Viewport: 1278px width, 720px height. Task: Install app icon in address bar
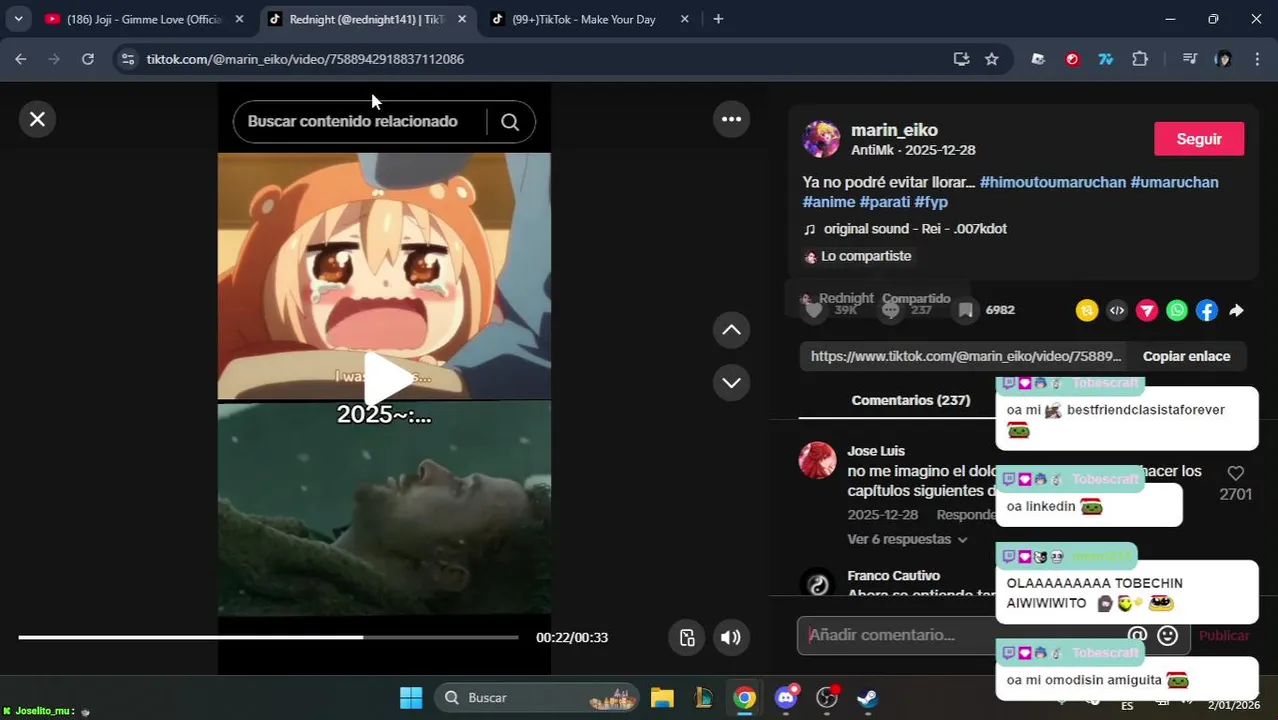tap(961, 59)
